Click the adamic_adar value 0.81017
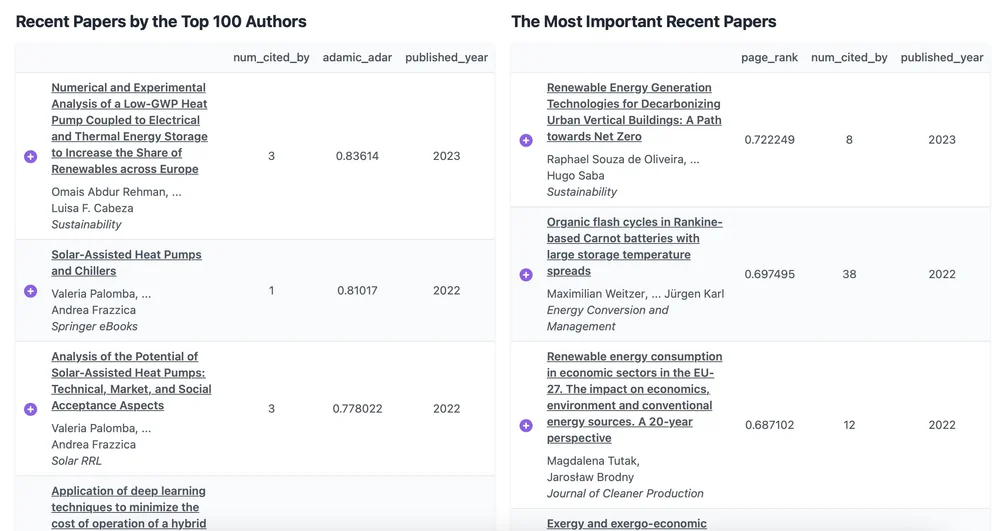Viewport: 1000px width, 531px height. pos(357,291)
